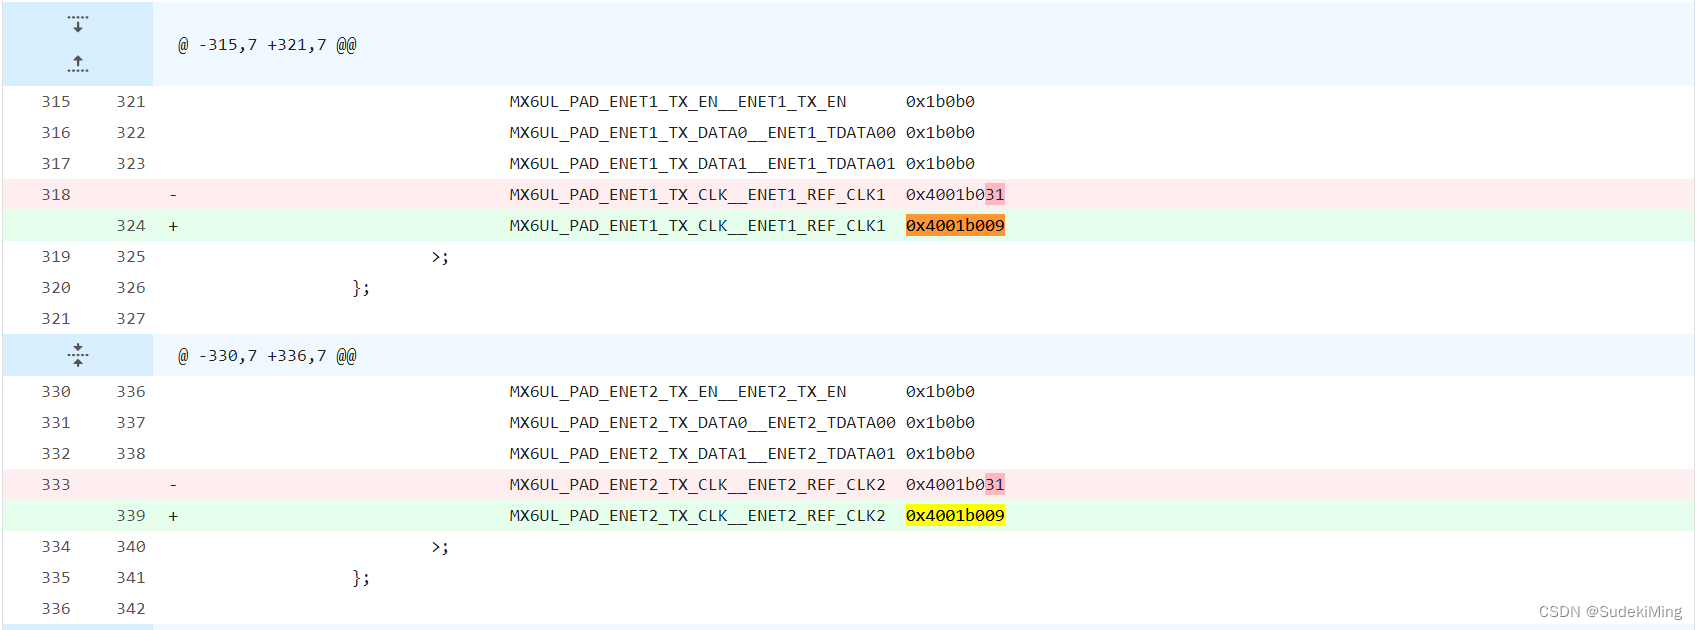Click the >; text on line 340
This screenshot has height=630, width=1697.
pos(440,548)
